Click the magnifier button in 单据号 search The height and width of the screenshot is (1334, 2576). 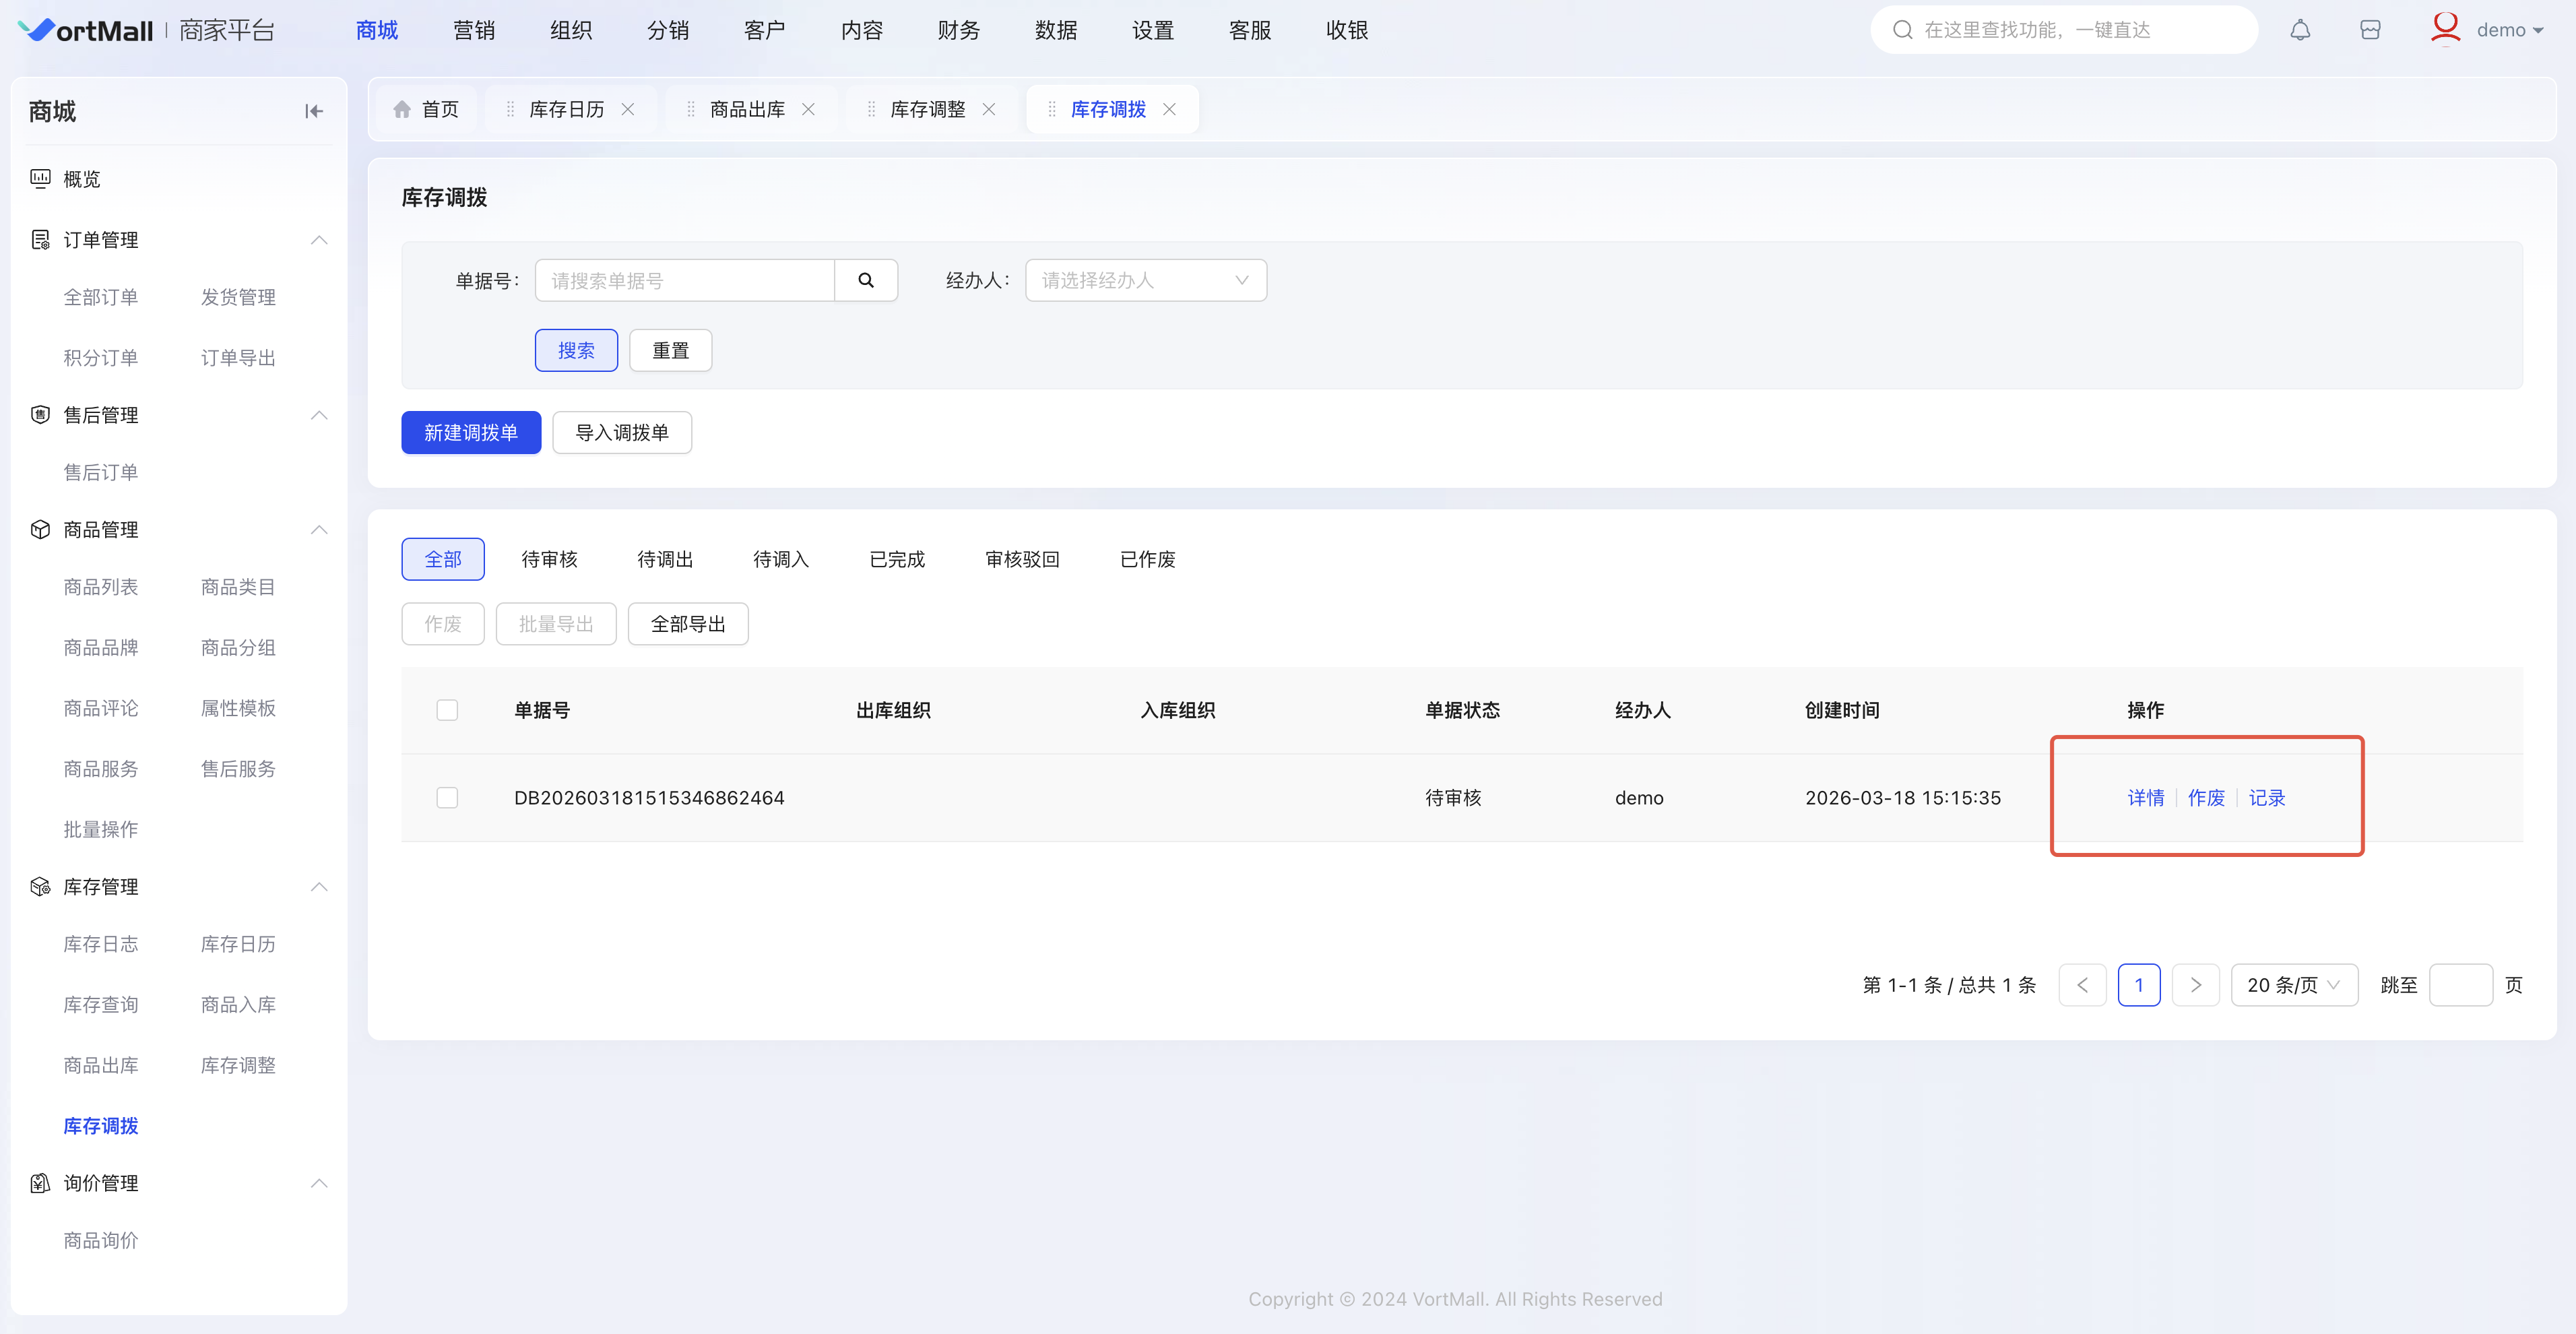tap(866, 280)
